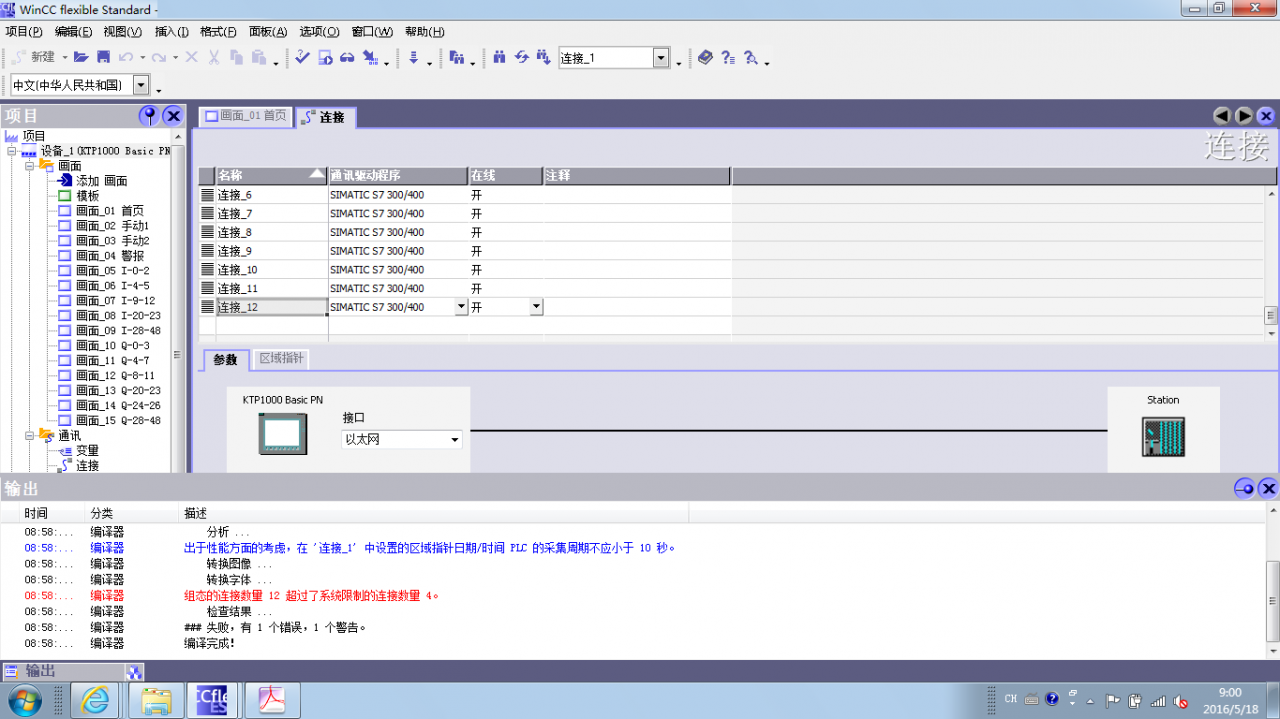Click the transfer to device icon
This screenshot has height=719, width=1280.
[x=370, y=58]
